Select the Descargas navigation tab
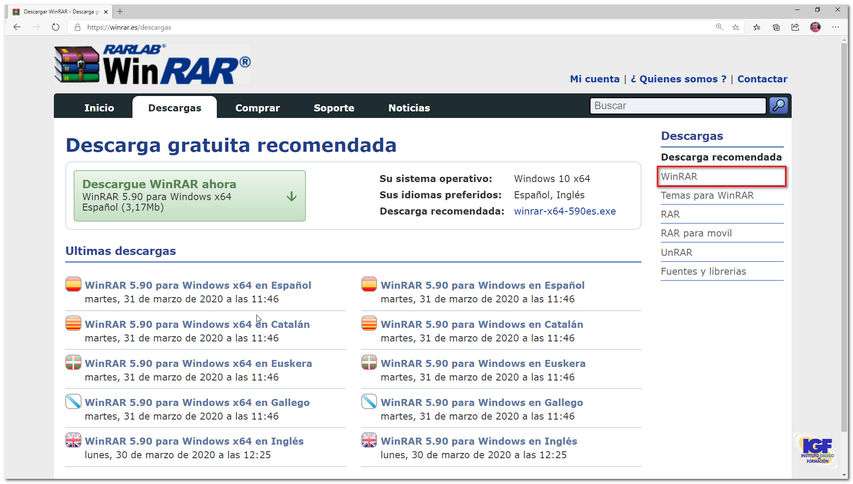Screen dimensions: 853x484 pyautogui.click(x=175, y=108)
